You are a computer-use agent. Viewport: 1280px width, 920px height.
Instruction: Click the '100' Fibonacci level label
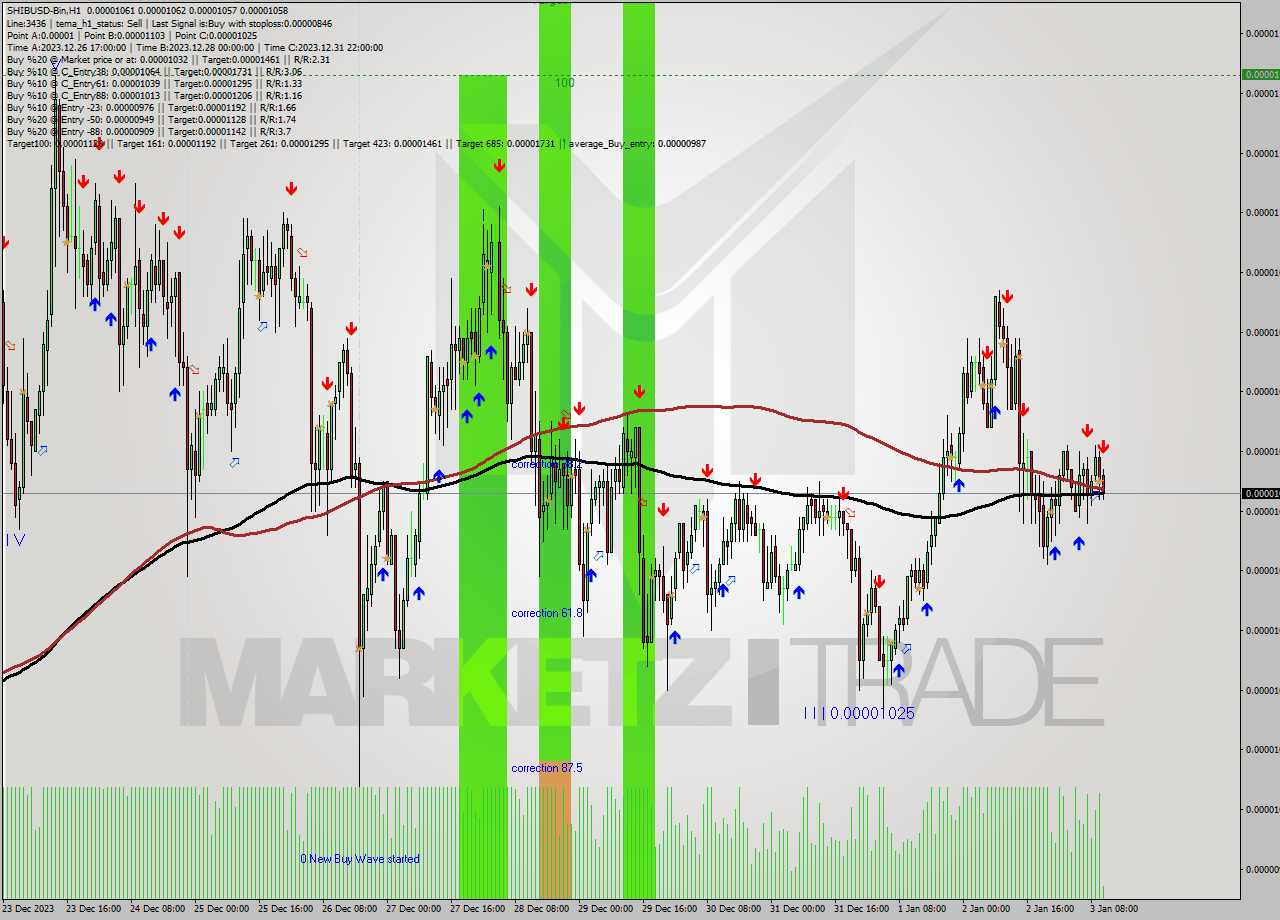click(565, 83)
